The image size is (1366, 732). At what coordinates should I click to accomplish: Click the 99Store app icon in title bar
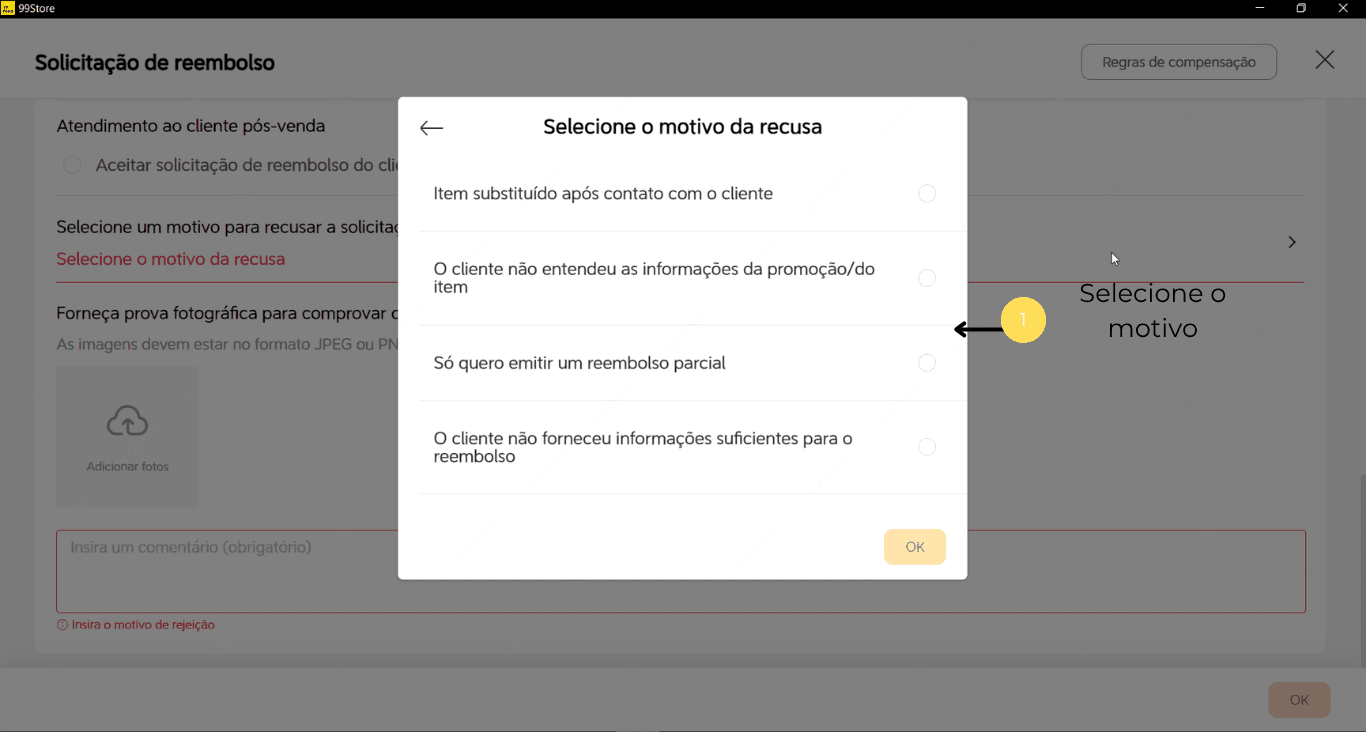(x=8, y=8)
